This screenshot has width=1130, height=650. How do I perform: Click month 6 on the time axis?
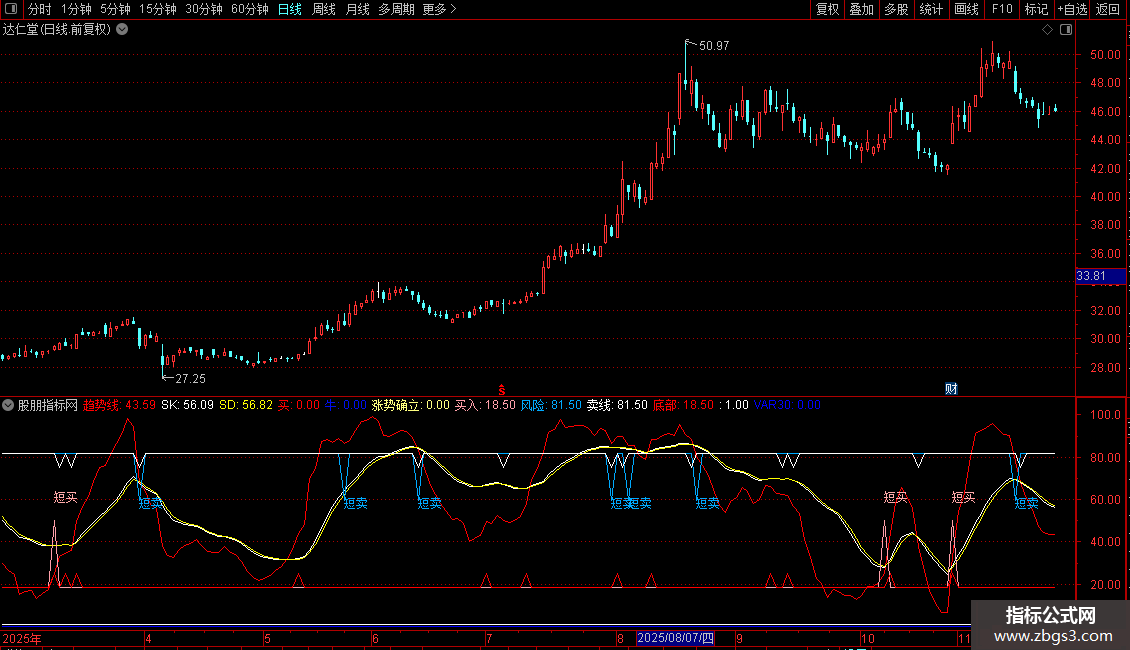pyautogui.click(x=375, y=638)
